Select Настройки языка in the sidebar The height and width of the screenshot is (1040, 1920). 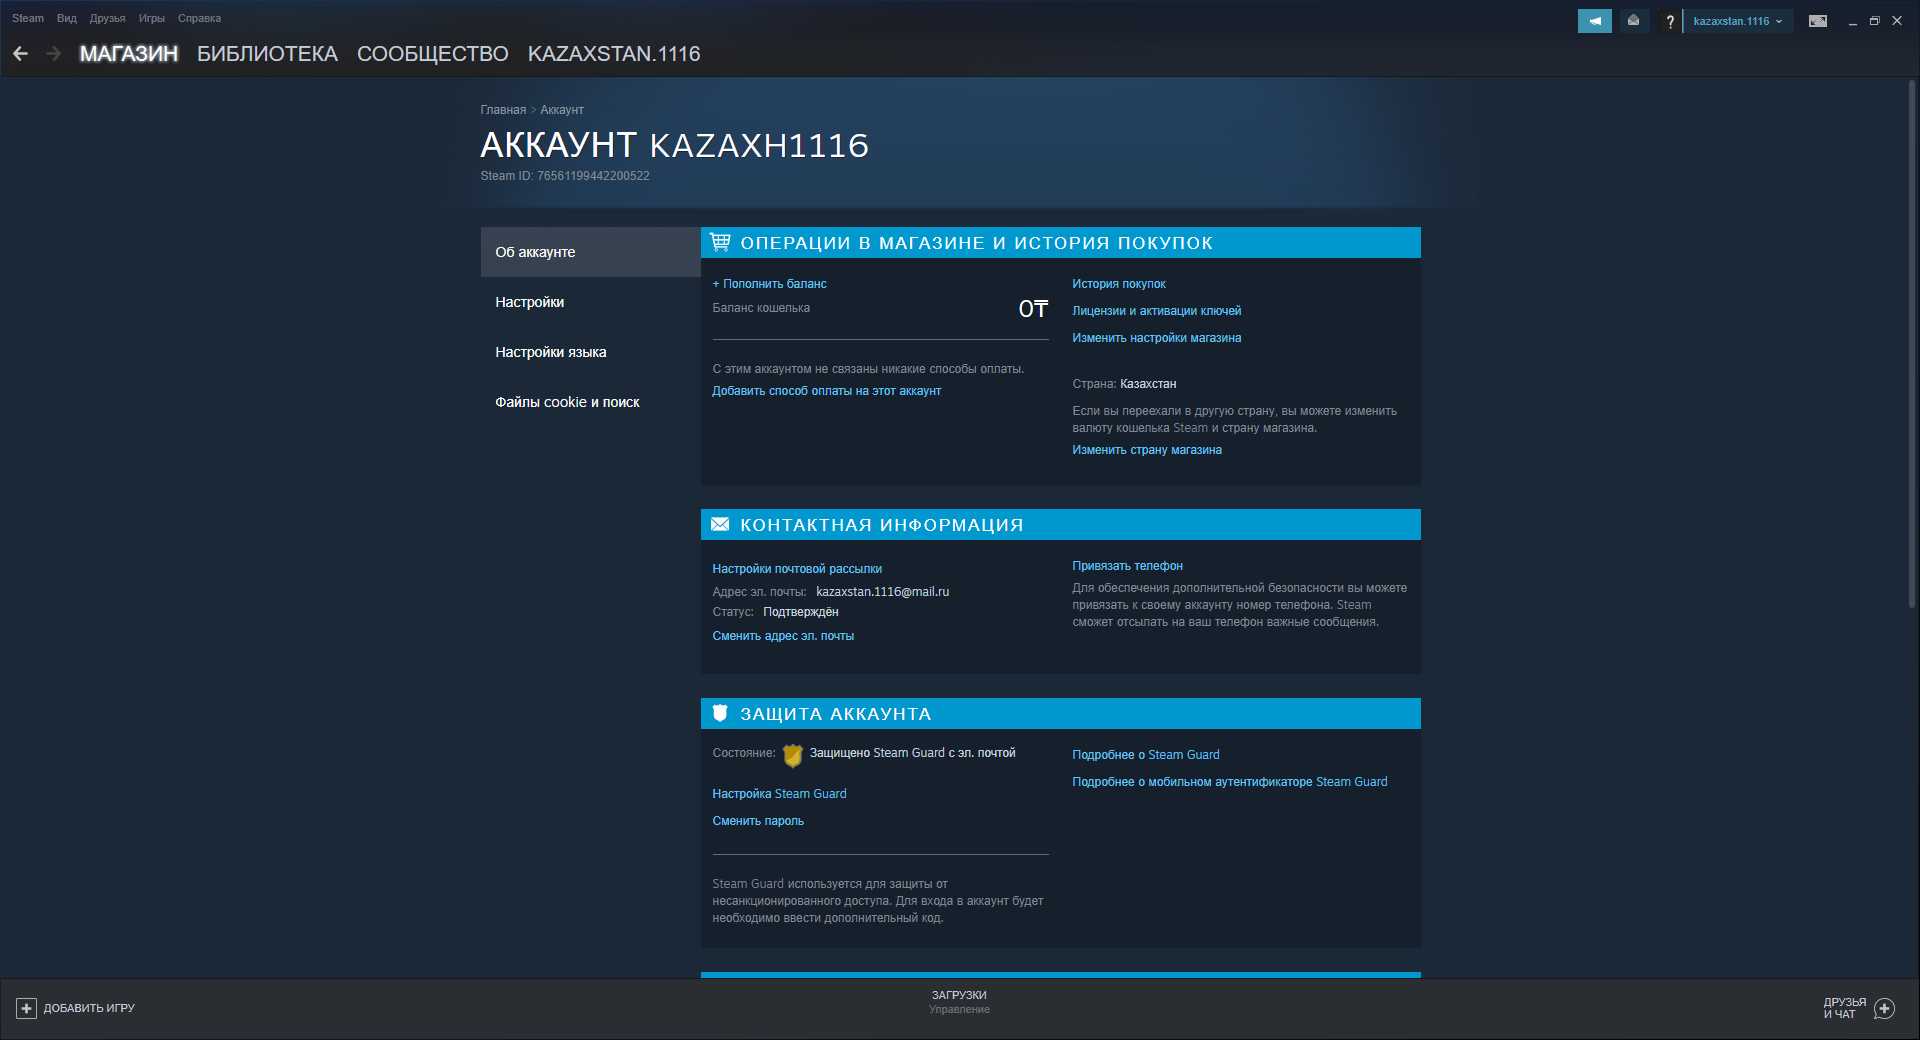tap(551, 352)
